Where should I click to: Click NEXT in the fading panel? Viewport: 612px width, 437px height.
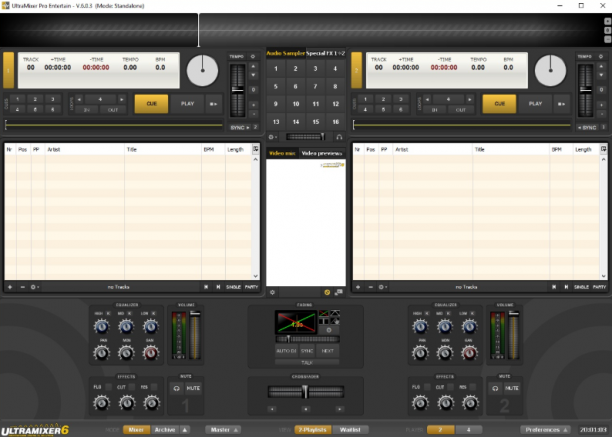[327, 351]
